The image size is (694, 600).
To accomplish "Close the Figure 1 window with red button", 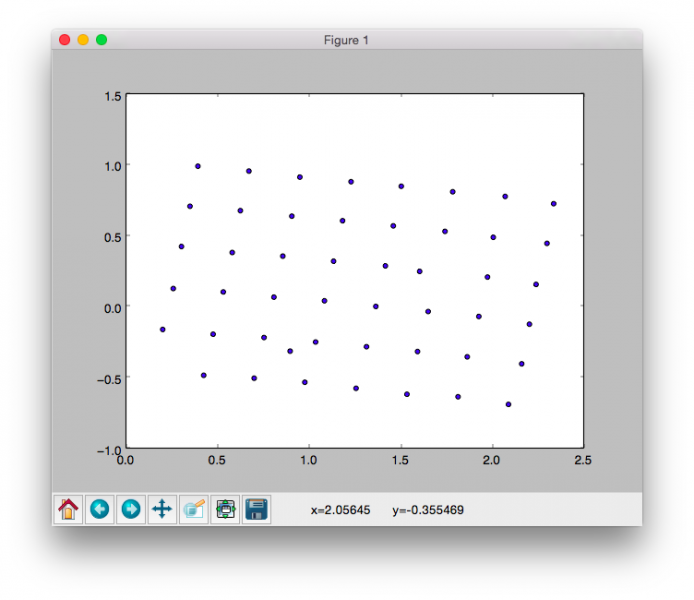I will tap(65, 40).
